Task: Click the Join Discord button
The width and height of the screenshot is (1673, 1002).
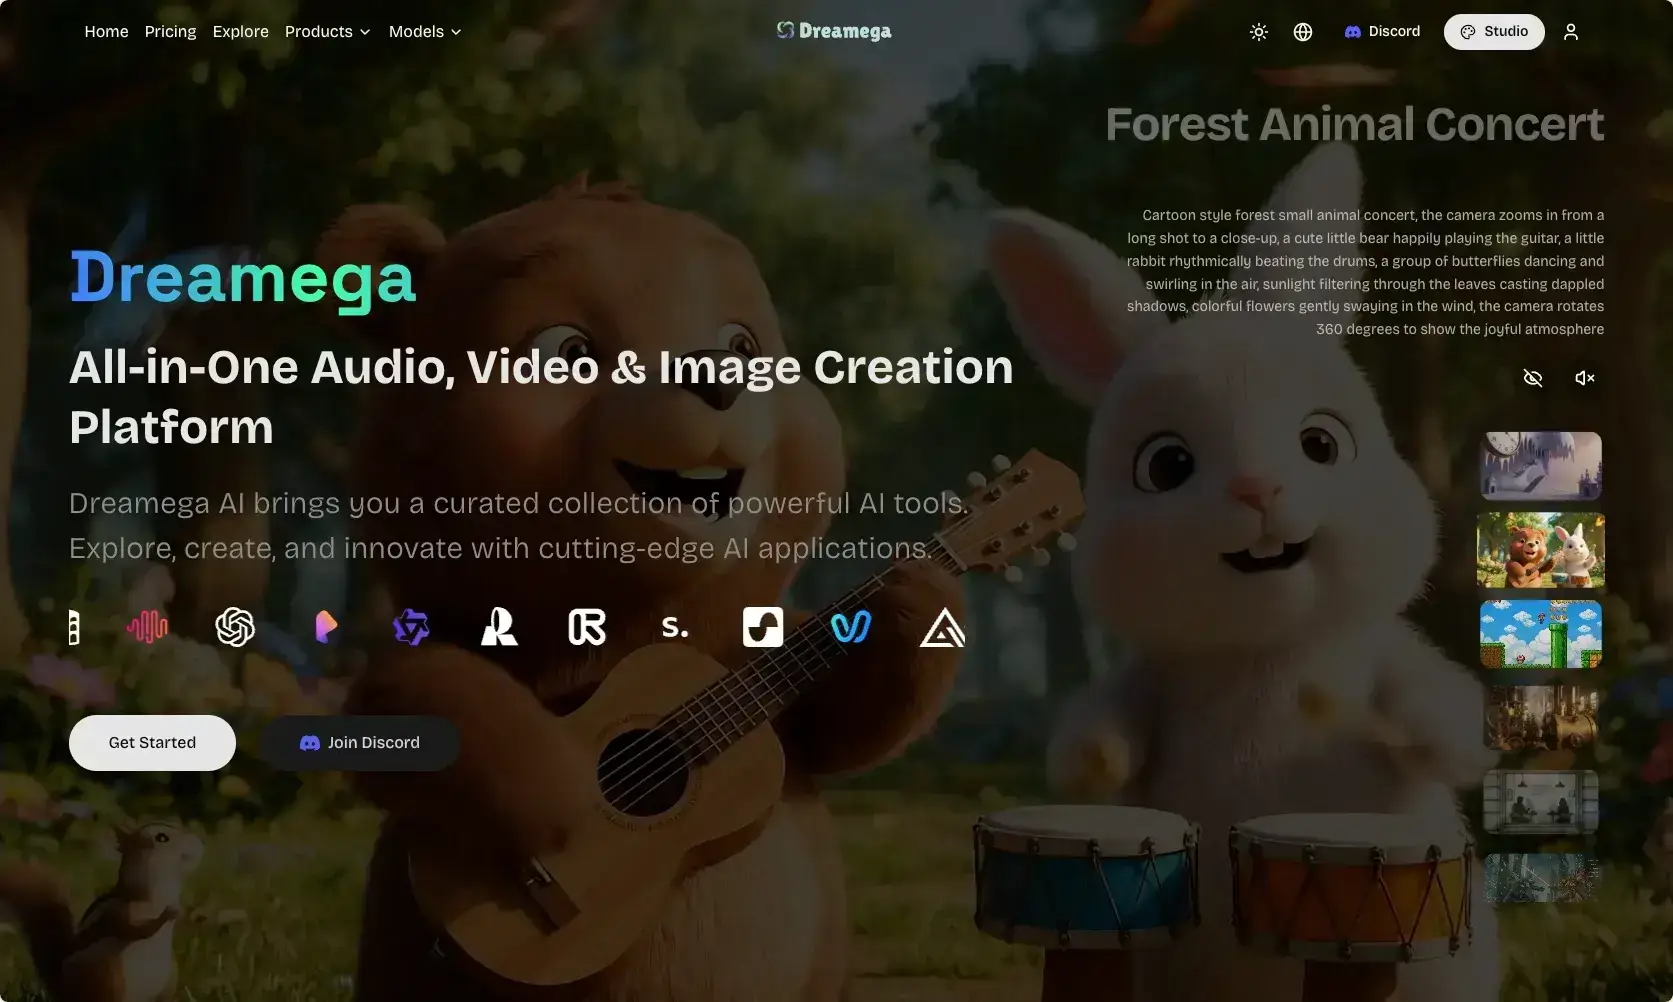Action: pos(359,743)
